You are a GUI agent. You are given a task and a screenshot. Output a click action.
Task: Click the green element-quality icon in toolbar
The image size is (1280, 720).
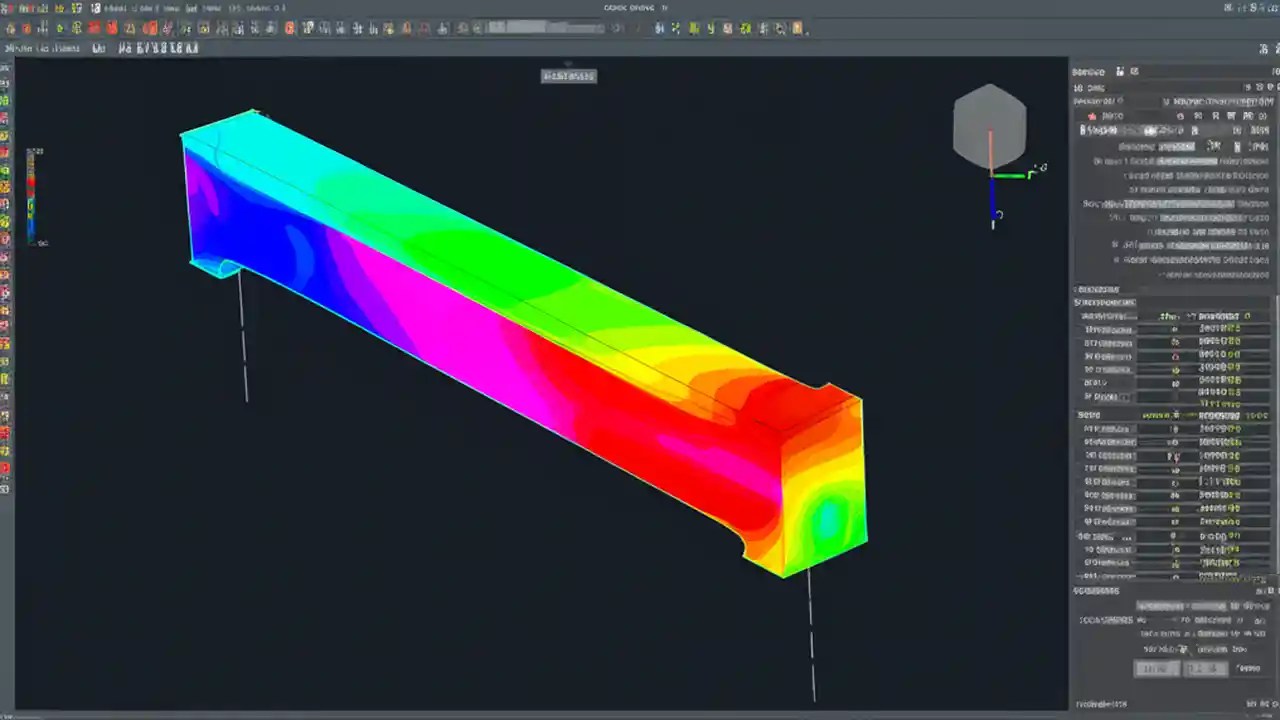[60, 28]
